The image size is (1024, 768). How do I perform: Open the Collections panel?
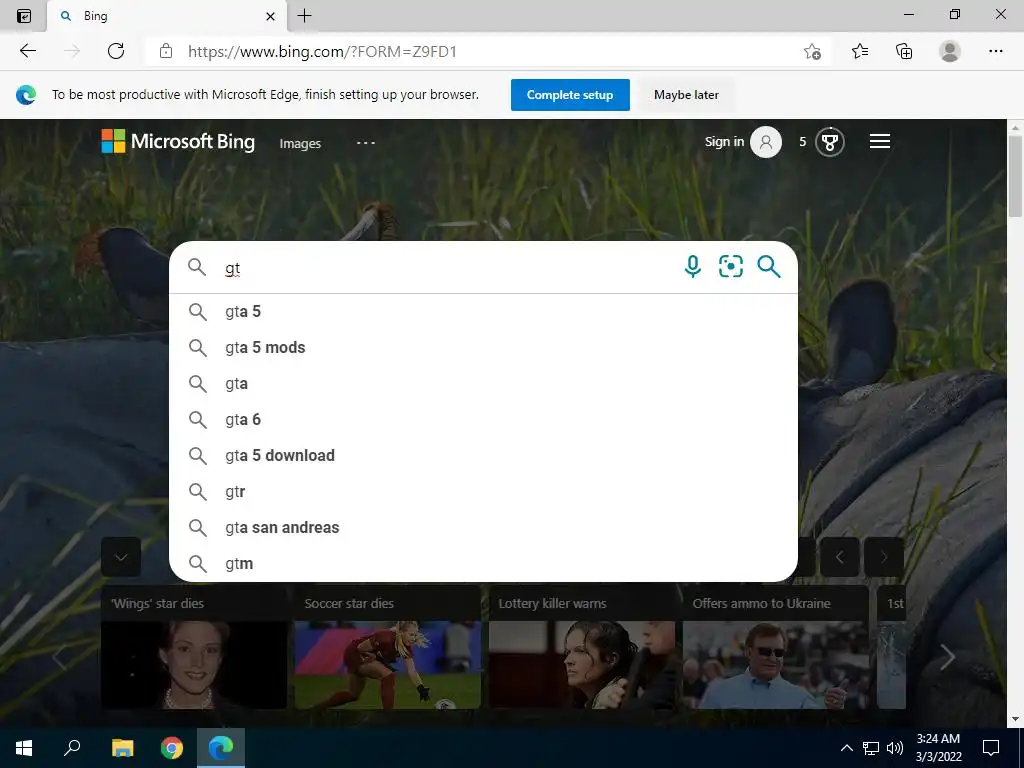coord(904,51)
